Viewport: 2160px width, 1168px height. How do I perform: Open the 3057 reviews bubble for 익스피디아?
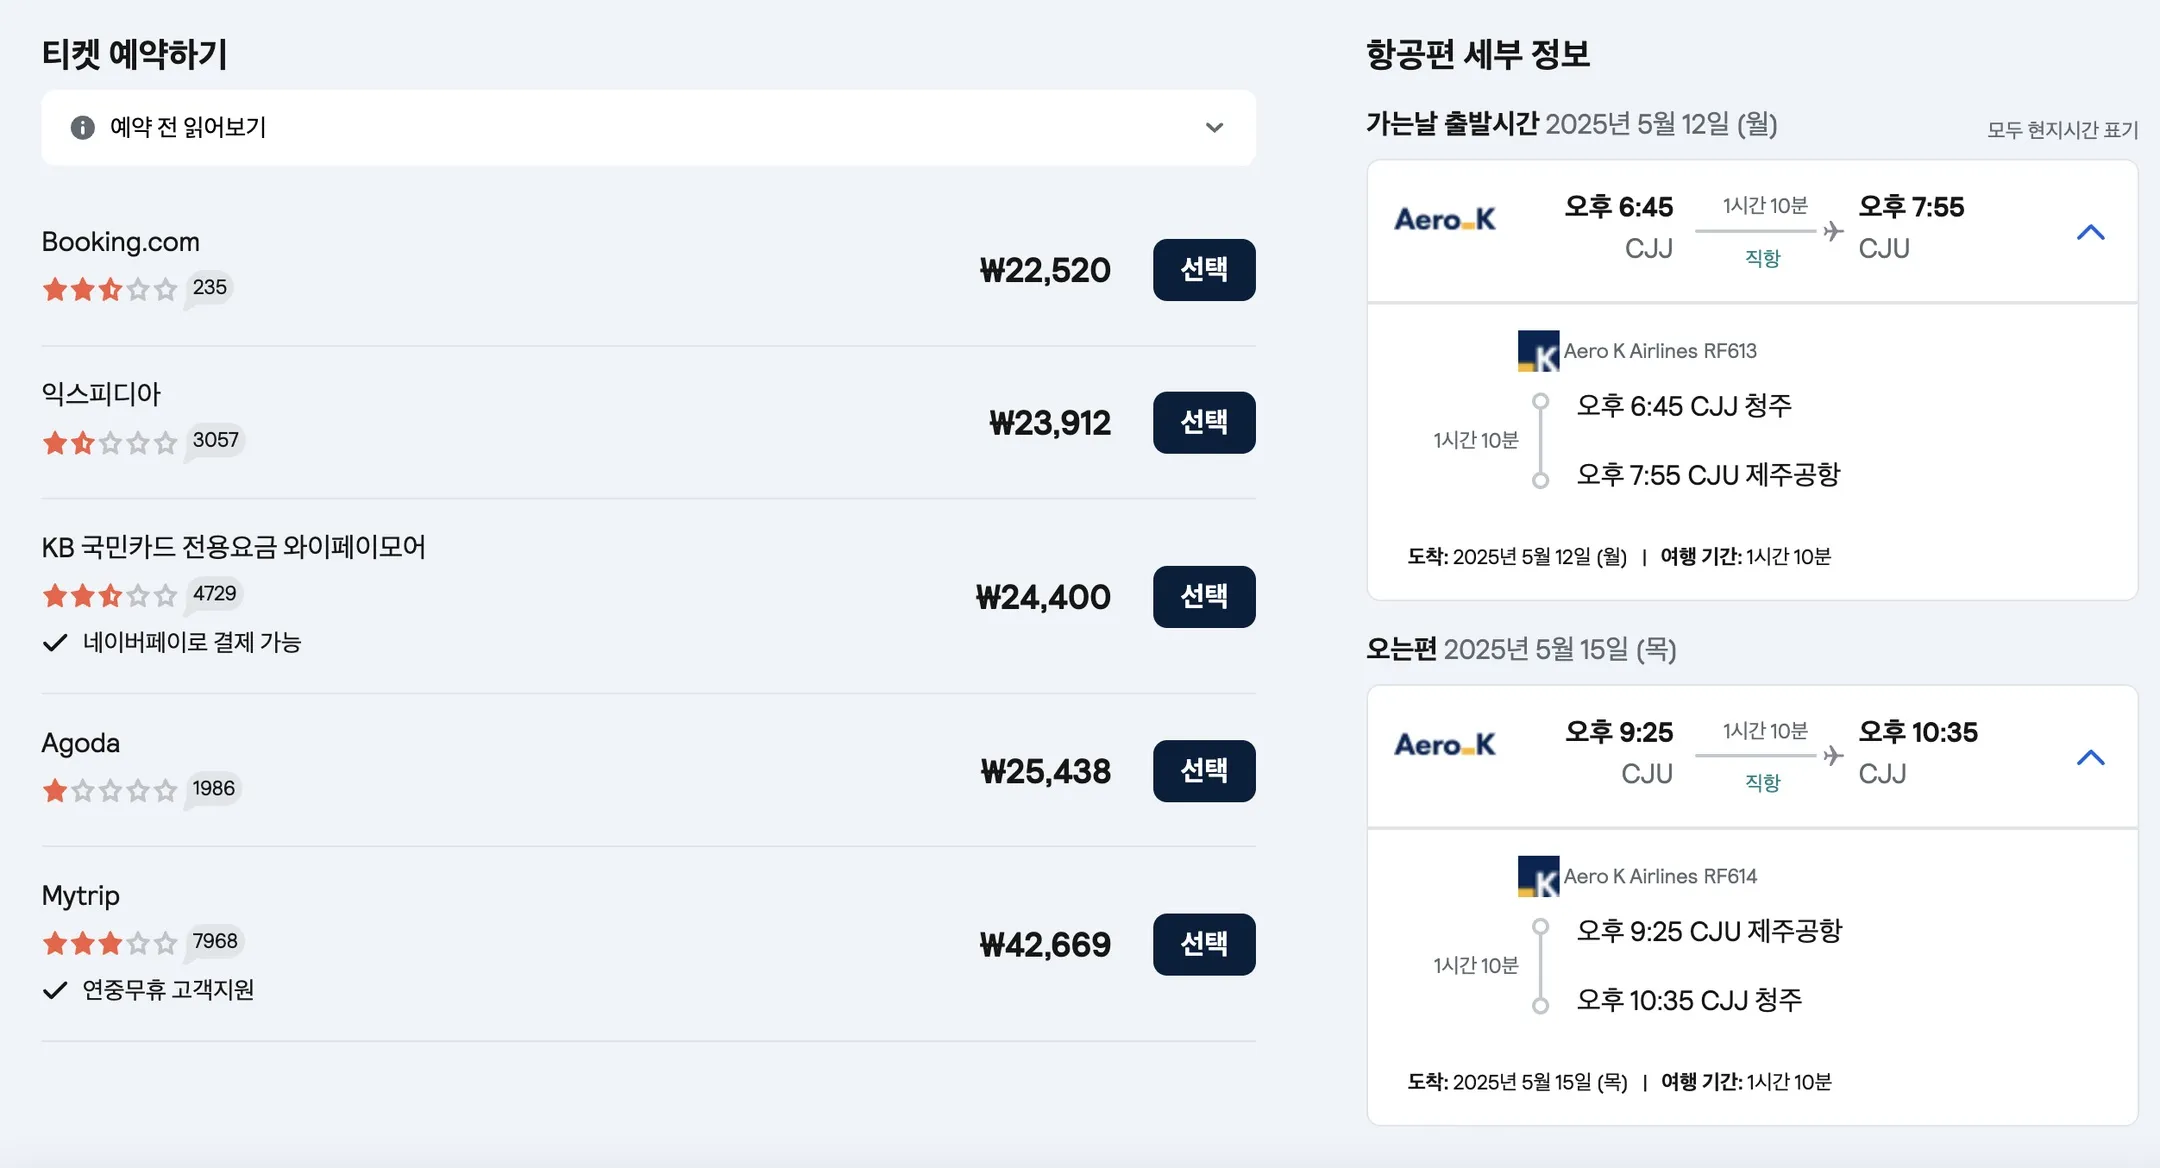215,440
